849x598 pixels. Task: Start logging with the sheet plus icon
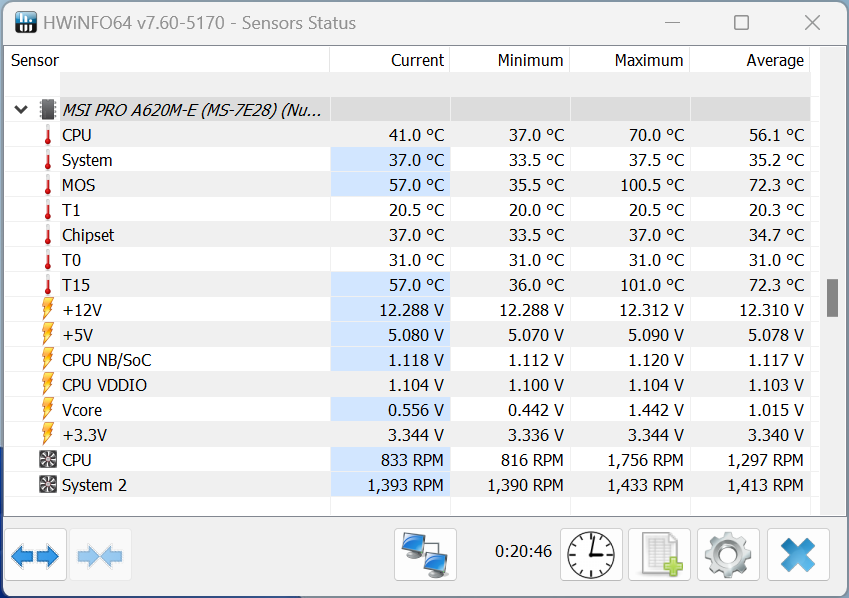coord(660,554)
